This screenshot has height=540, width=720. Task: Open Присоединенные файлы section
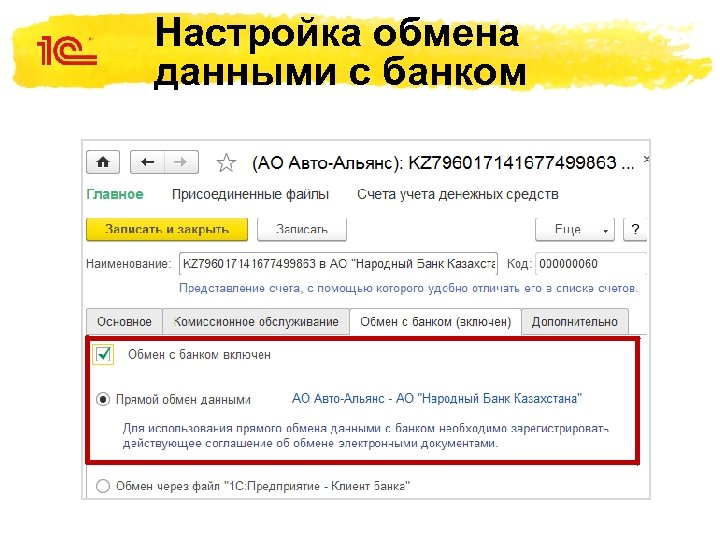click(250, 195)
